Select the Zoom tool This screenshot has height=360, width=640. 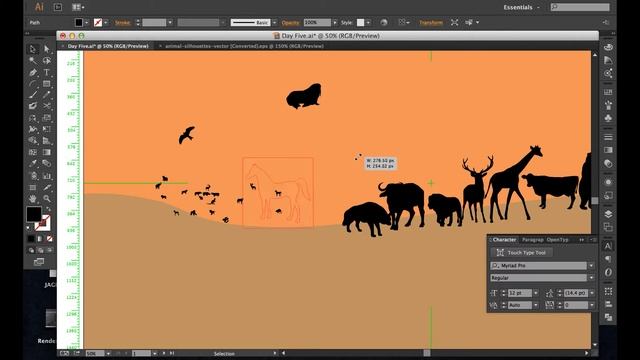pos(47,199)
